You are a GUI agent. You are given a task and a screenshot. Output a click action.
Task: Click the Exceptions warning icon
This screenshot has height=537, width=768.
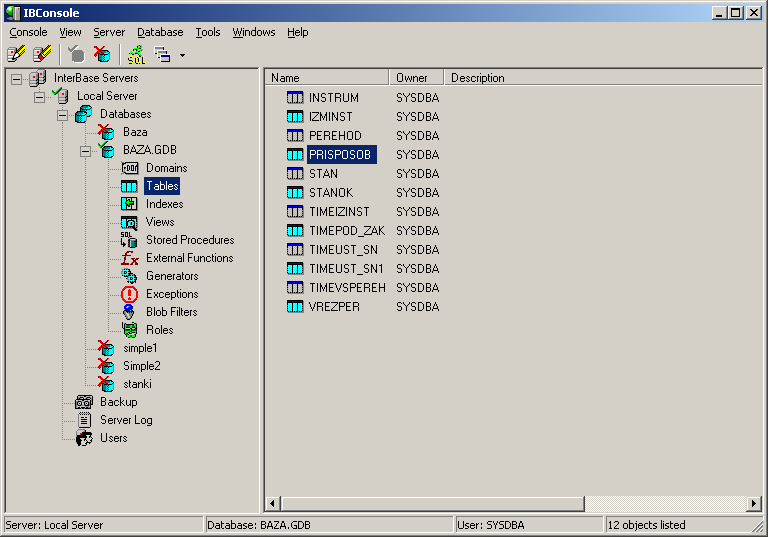(x=129, y=294)
